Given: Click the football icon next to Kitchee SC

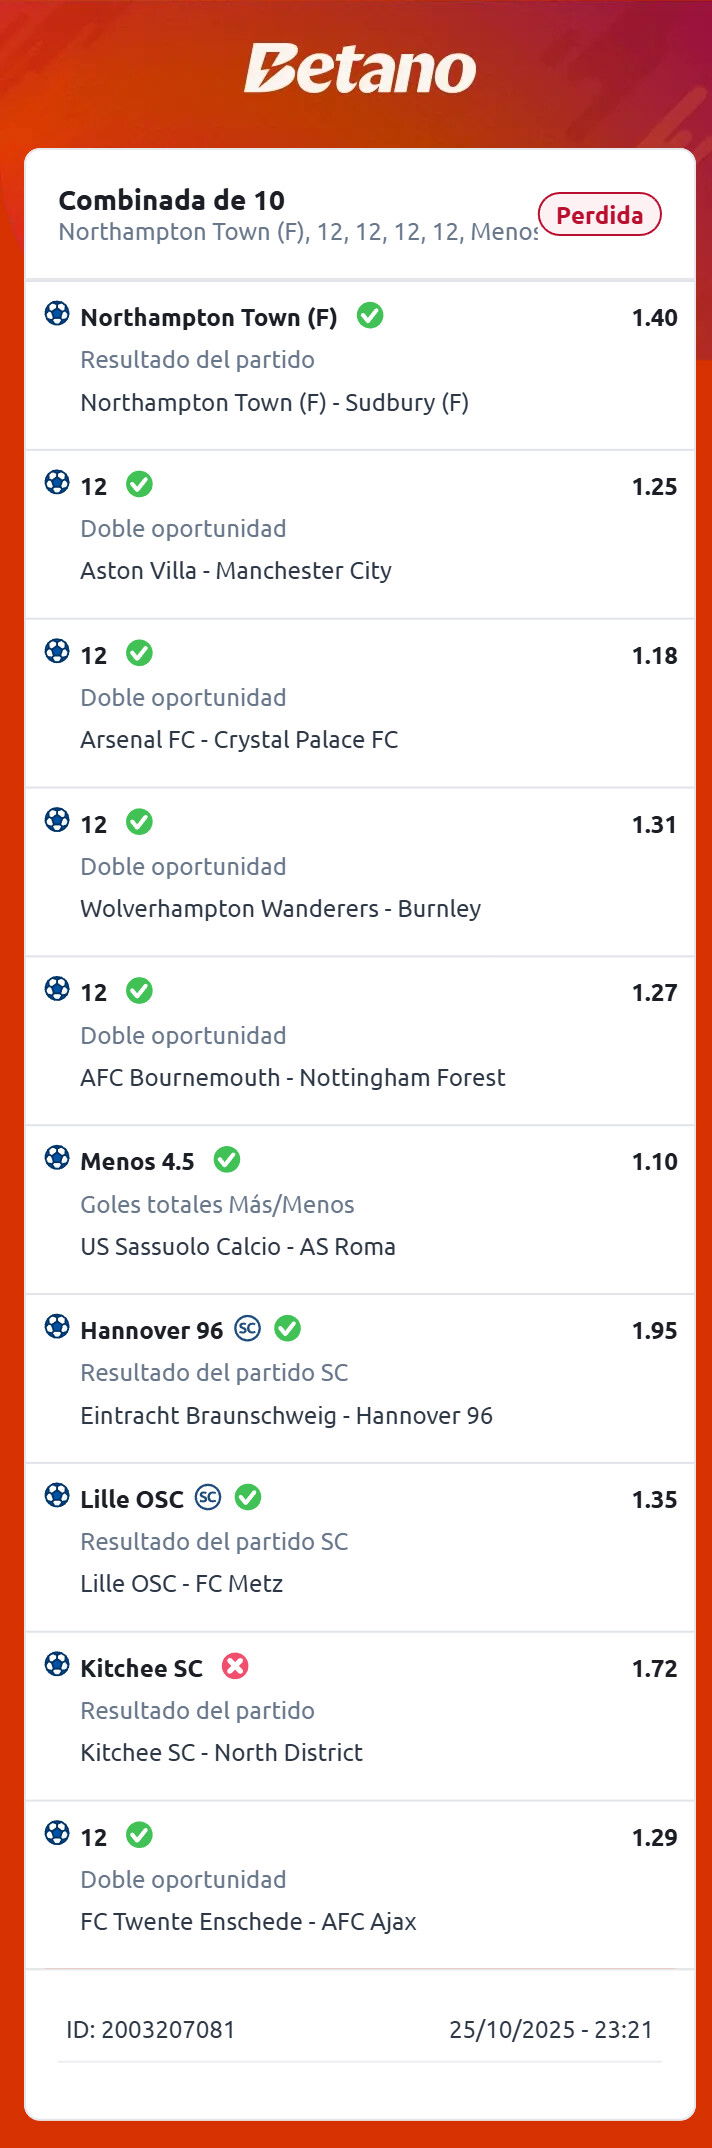Looking at the screenshot, I should click(x=57, y=1665).
